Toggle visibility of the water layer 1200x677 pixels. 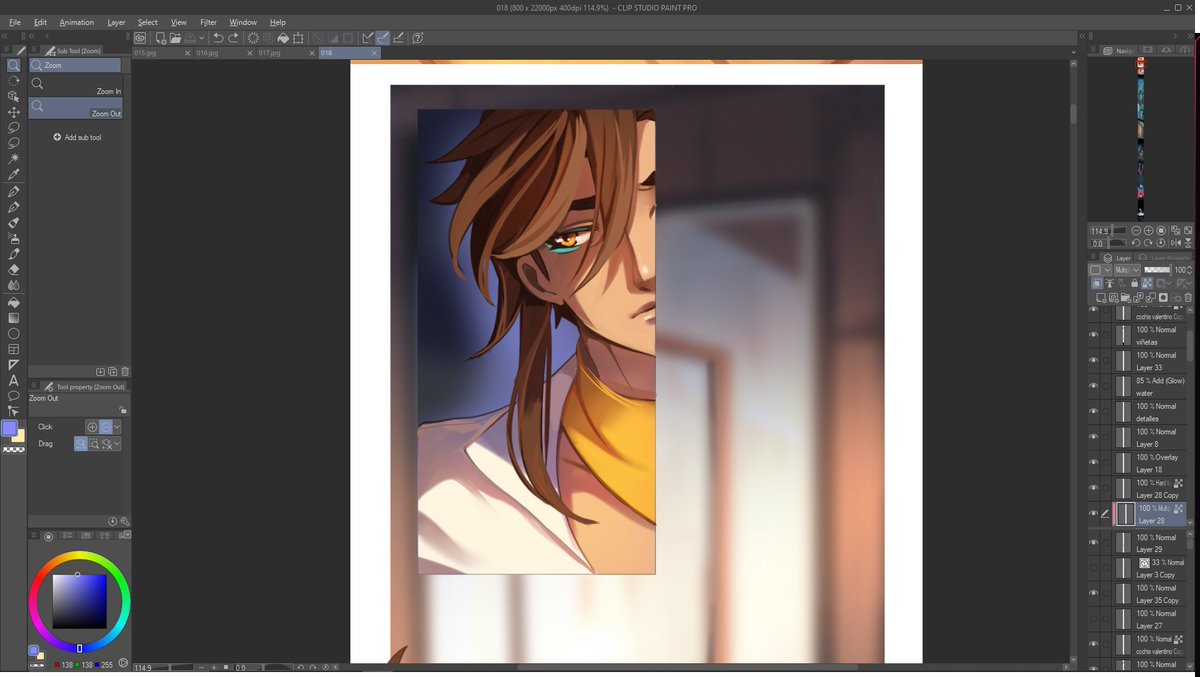point(1093,386)
